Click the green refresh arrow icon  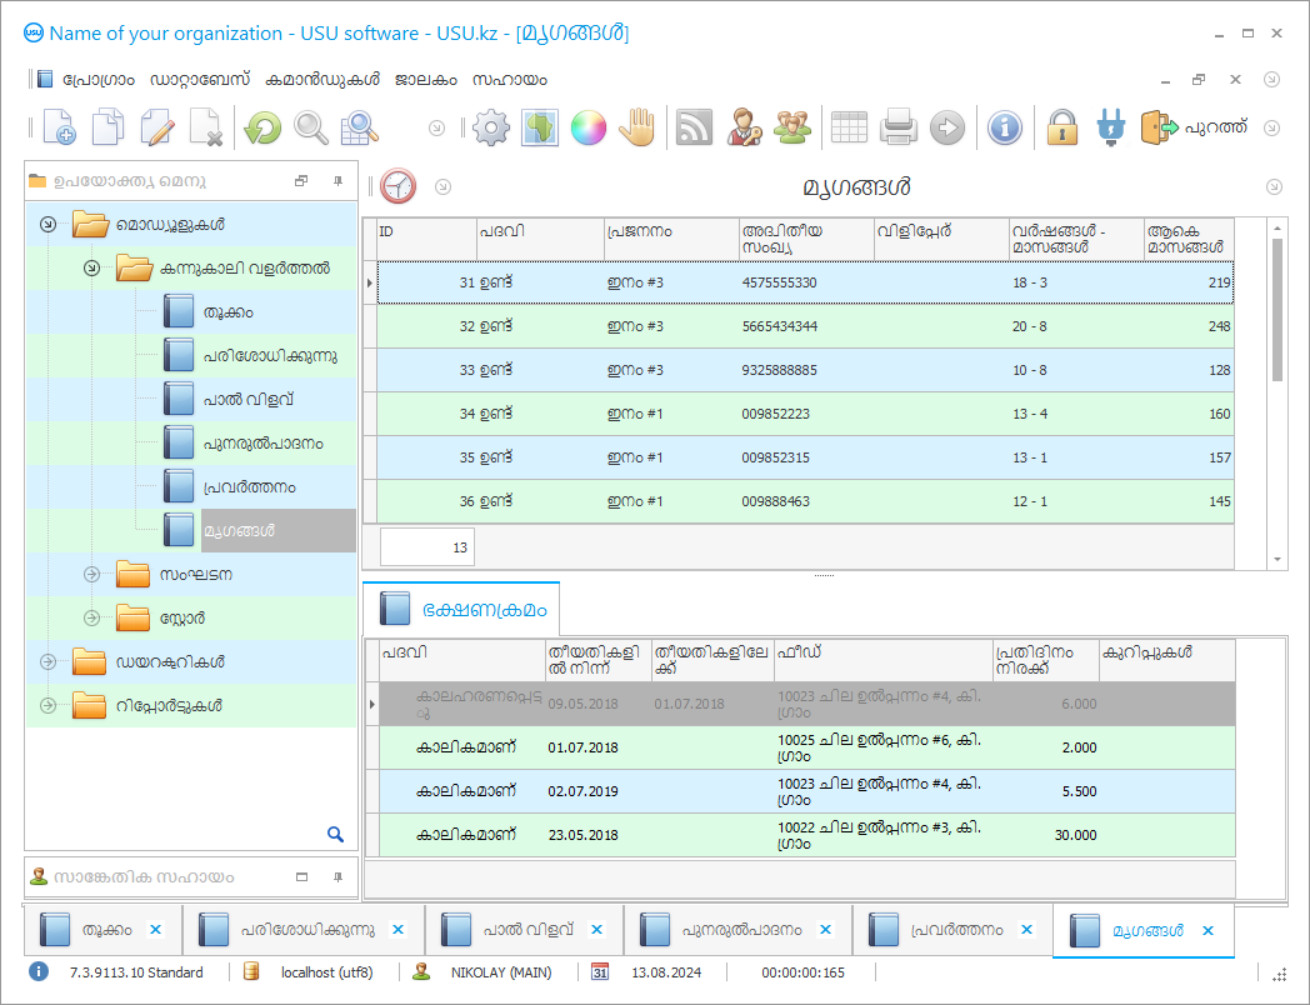pyautogui.click(x=263, y=128)
